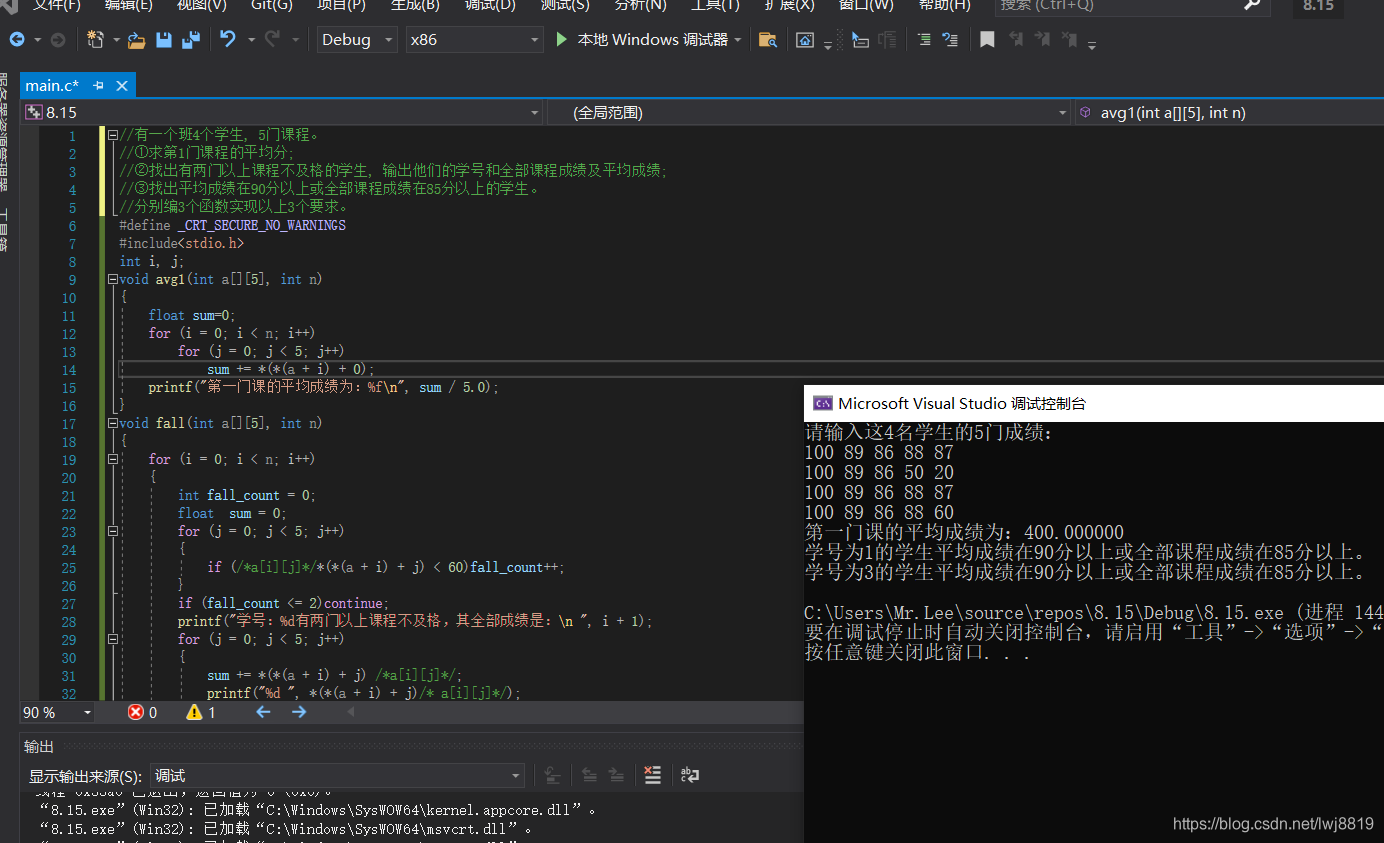Screen dimensions: 1384x843
Task: Click console line '100 89 86 50 20'
Action: [x=879, y=472]
